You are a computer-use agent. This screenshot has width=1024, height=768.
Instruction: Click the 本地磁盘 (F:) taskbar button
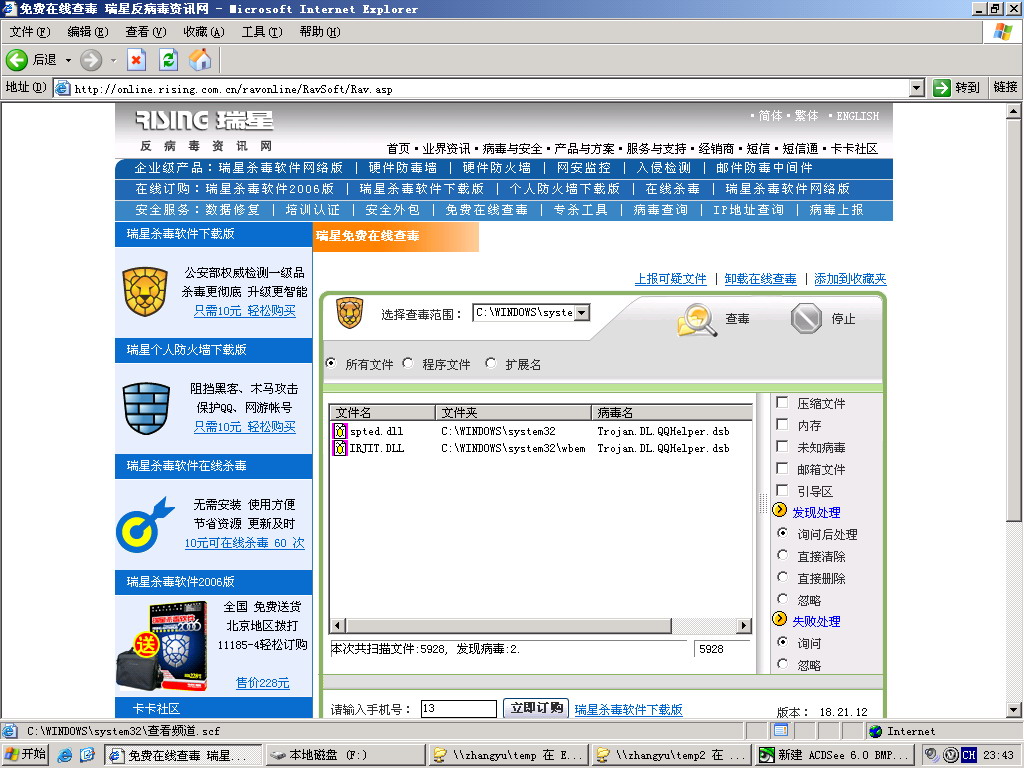(x=345, y=755)
